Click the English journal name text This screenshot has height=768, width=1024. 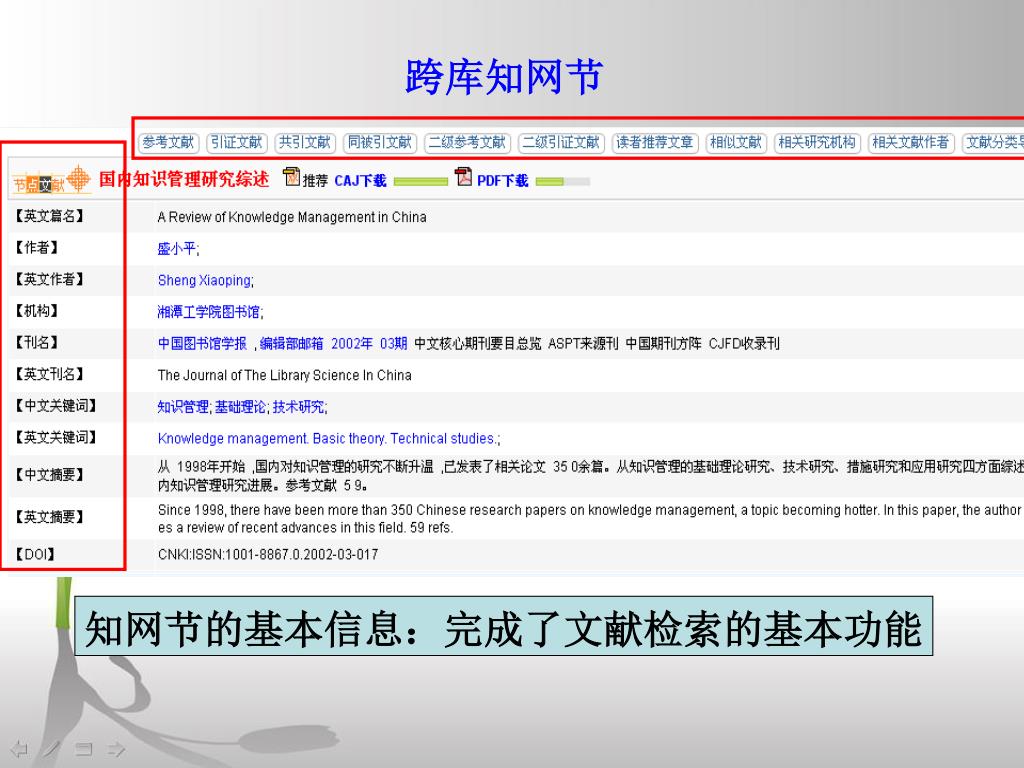point(285,375)
